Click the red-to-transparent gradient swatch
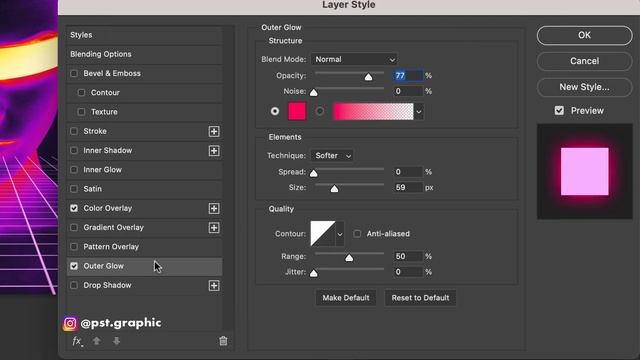This screenshot has width=640, height=360. point(373,111)
